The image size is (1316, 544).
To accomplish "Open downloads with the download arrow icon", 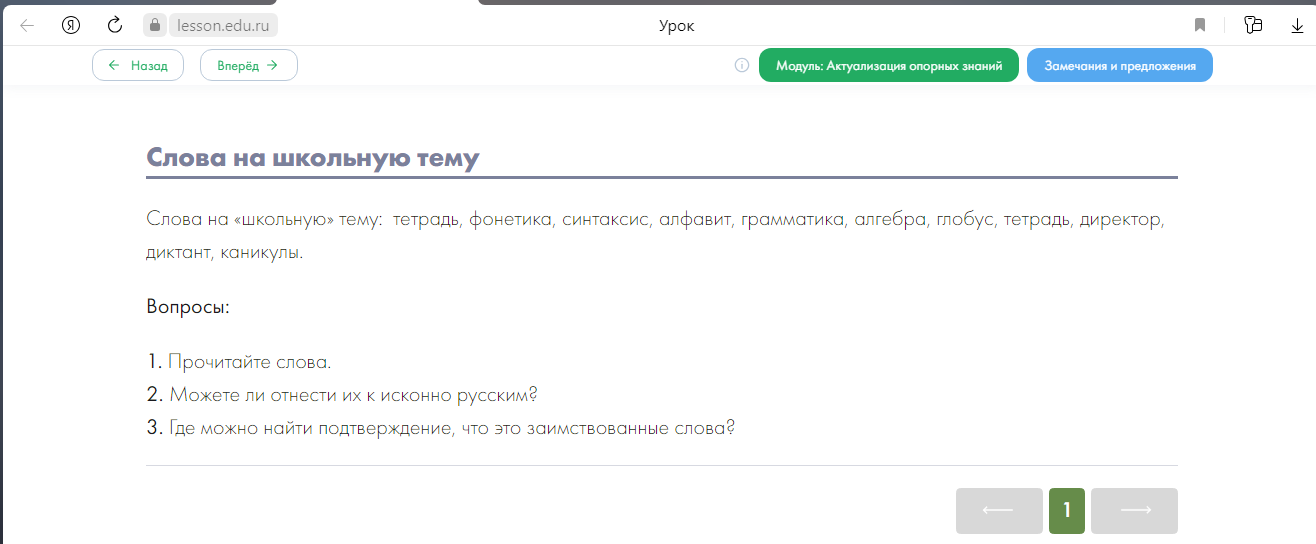I will 1297,25.
